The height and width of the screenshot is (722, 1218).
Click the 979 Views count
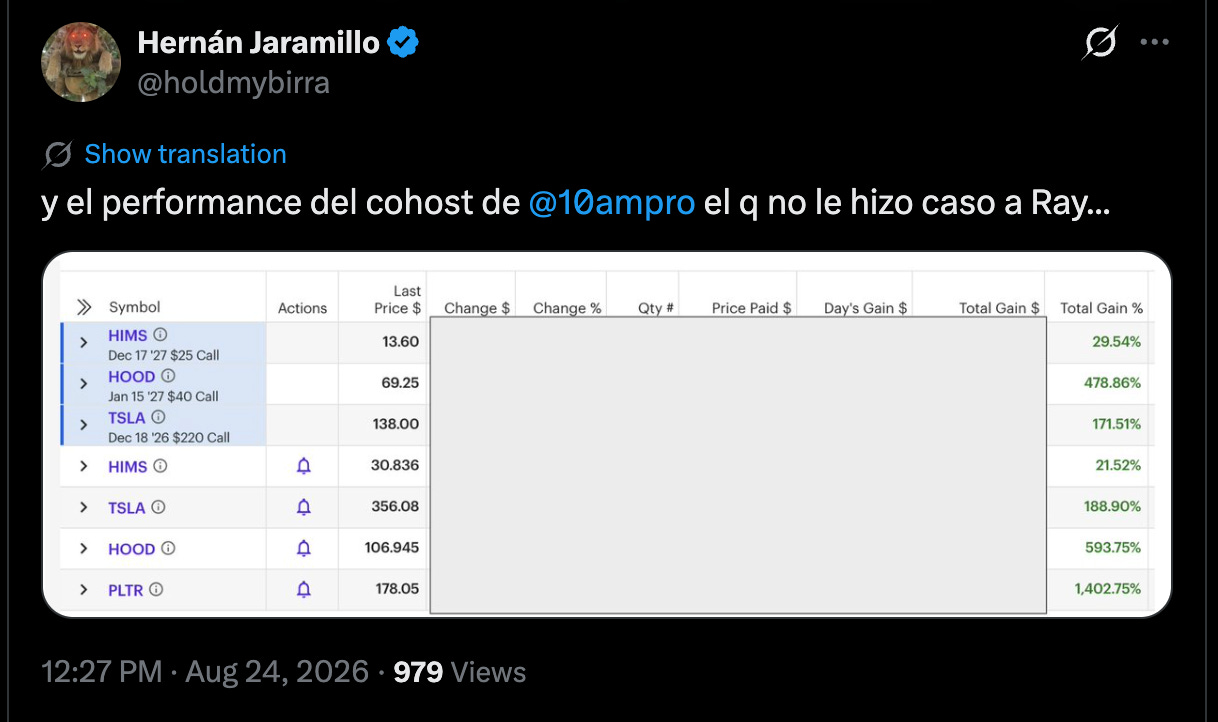pyautogui.click(x=459, y=671)
